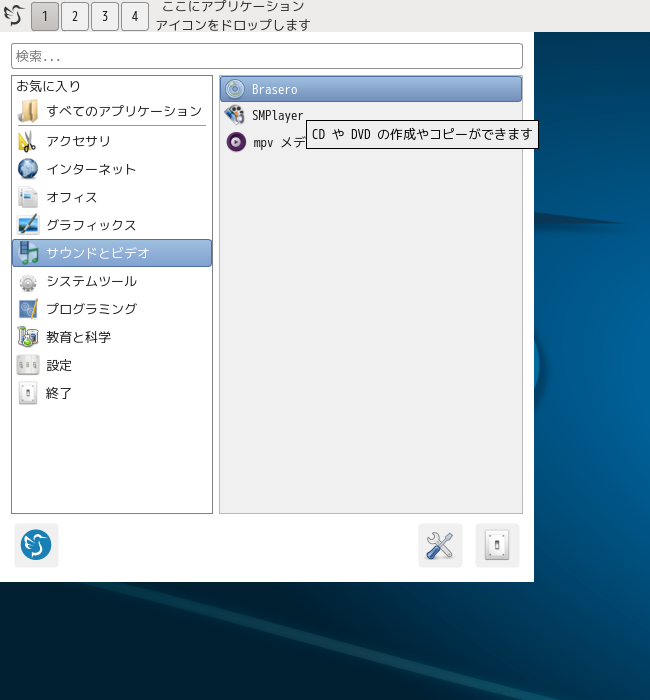650x700 pixels.
Task: Open the グラフィックス category
Action: [91, 225]
